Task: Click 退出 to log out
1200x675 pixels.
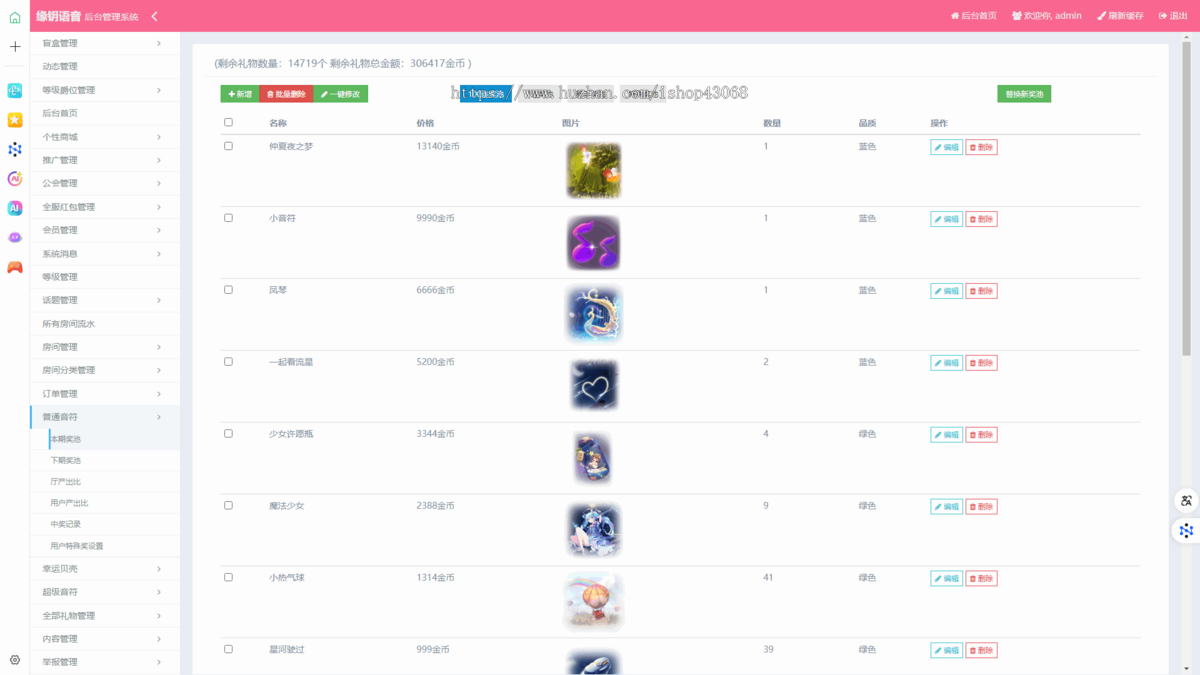Action: tap(1173, 16)
